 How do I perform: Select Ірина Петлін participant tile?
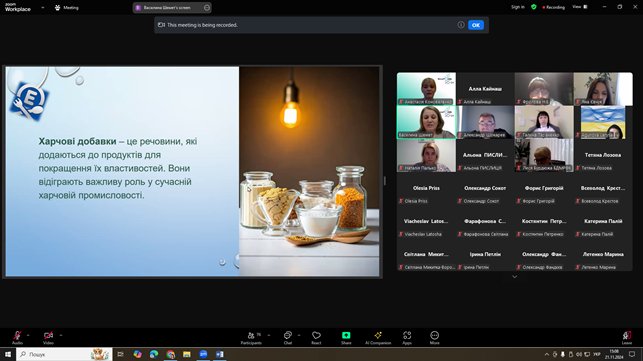pos(485,254)
